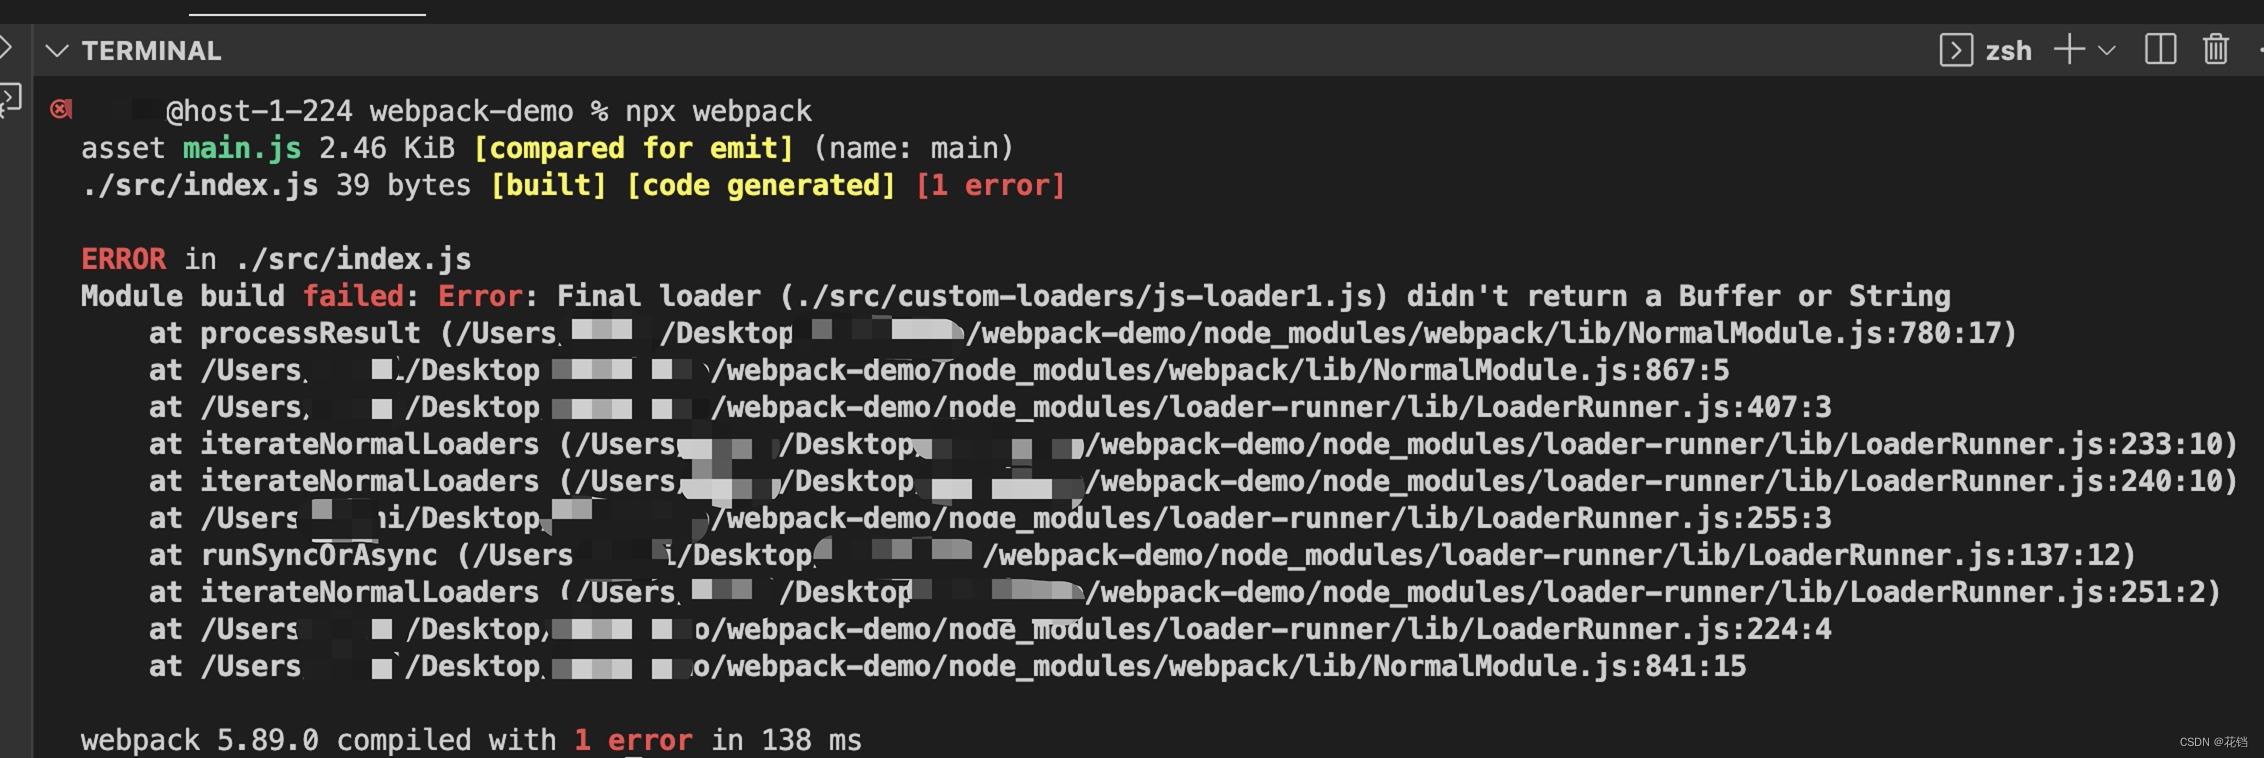This screenshot has width=2264, height=758.
Task: Click the TERMINAL panel title
Action: pyautogui.click(x=151, y=51)
